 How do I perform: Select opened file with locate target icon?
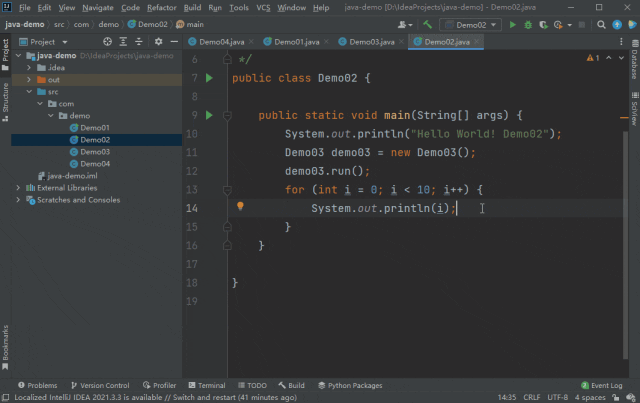point(105,42)
